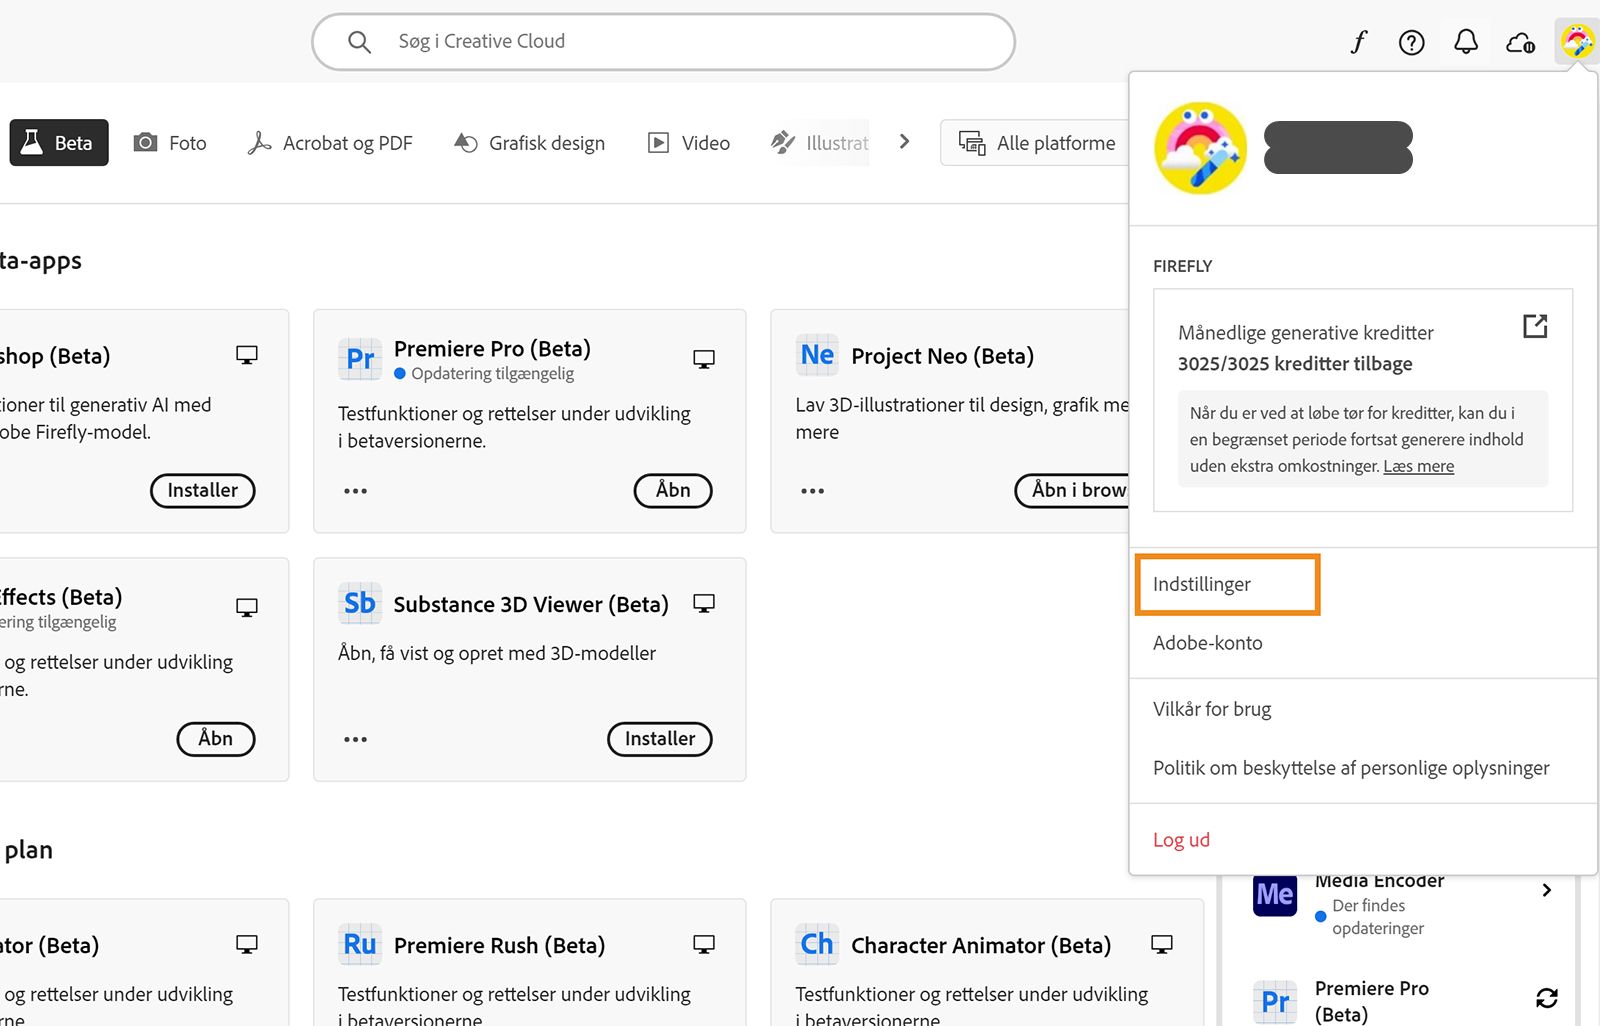This screenshot has width=1600, height=1026.
Task: Open more options on Substance 3D Viewer card
Action: tap(356, 739)
